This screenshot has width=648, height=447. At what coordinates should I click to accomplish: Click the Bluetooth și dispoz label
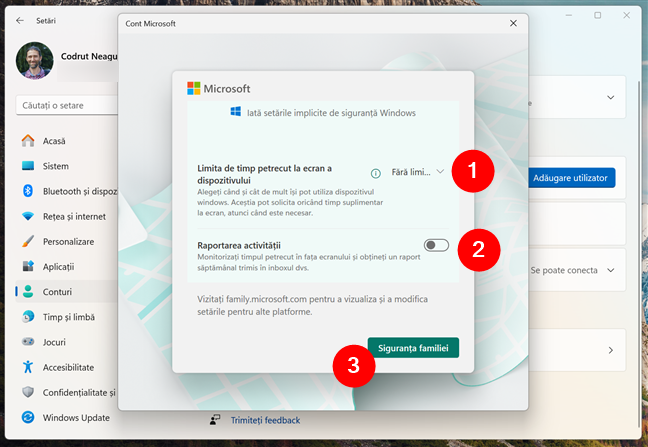[x=80, y=191]
